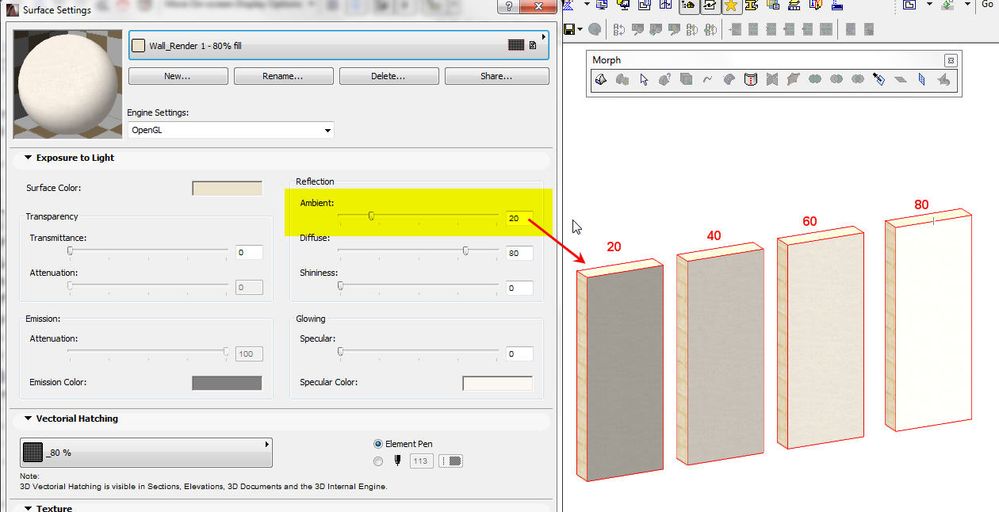
Task: Click the last curved-arrow Morph palette icon
Action: click(944, 80)
